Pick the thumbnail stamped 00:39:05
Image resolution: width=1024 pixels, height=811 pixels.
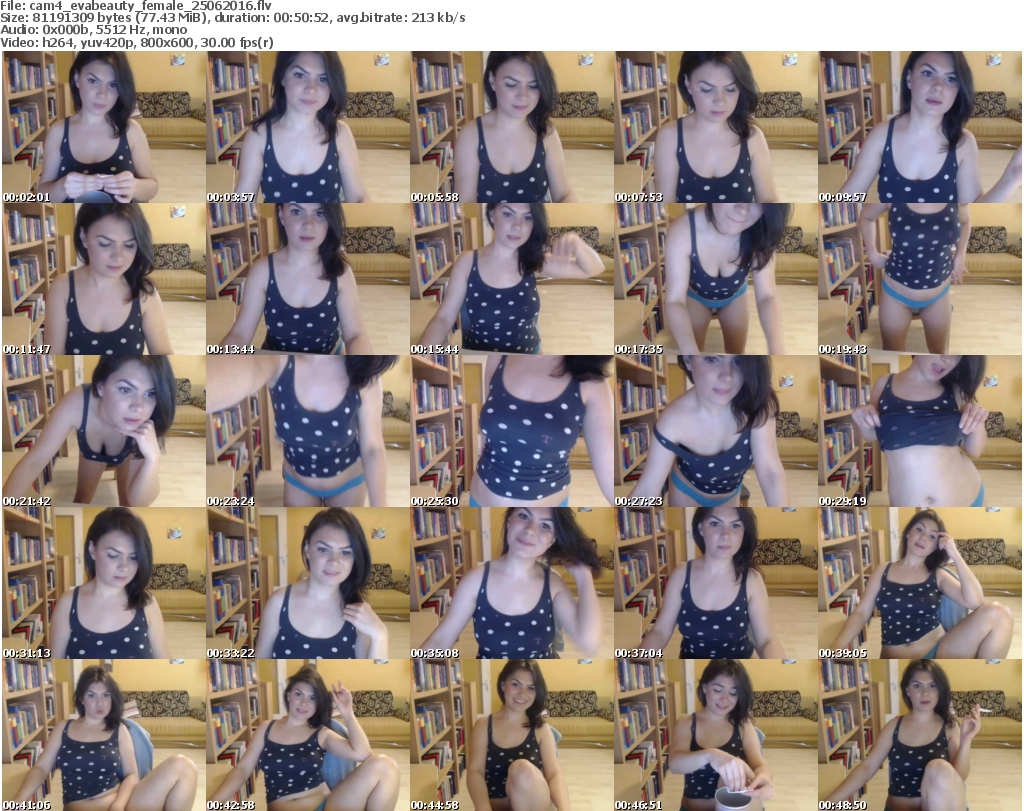click(x=920, y=583)
